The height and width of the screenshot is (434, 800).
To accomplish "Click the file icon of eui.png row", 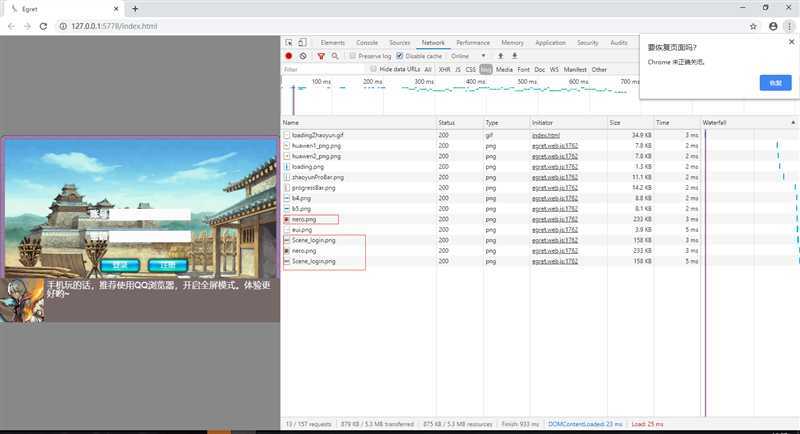I will click(287, 230).
